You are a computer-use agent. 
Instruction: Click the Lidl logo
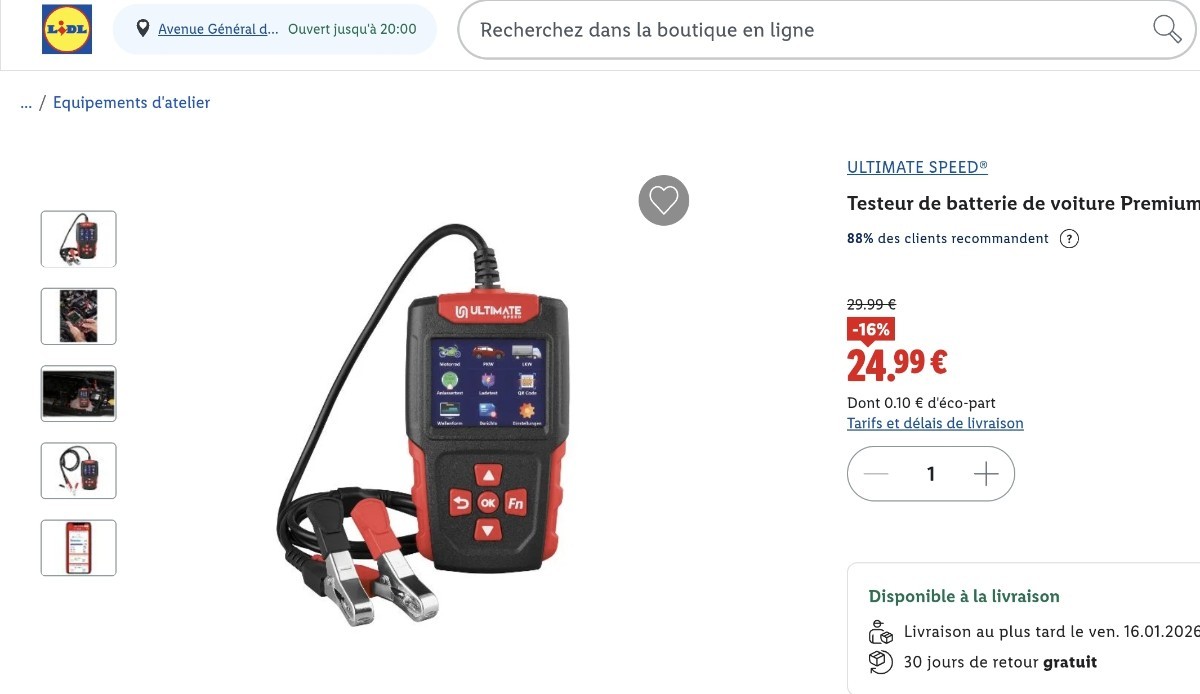click(67, 29)
